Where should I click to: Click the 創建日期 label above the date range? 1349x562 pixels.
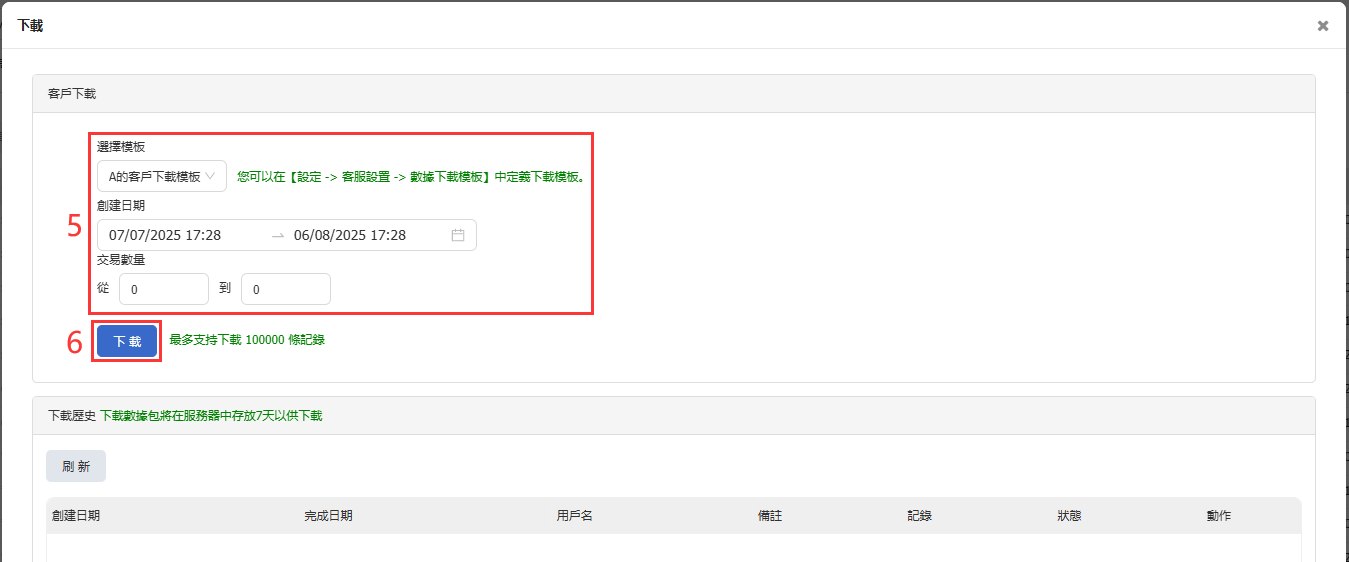[121, 205]
